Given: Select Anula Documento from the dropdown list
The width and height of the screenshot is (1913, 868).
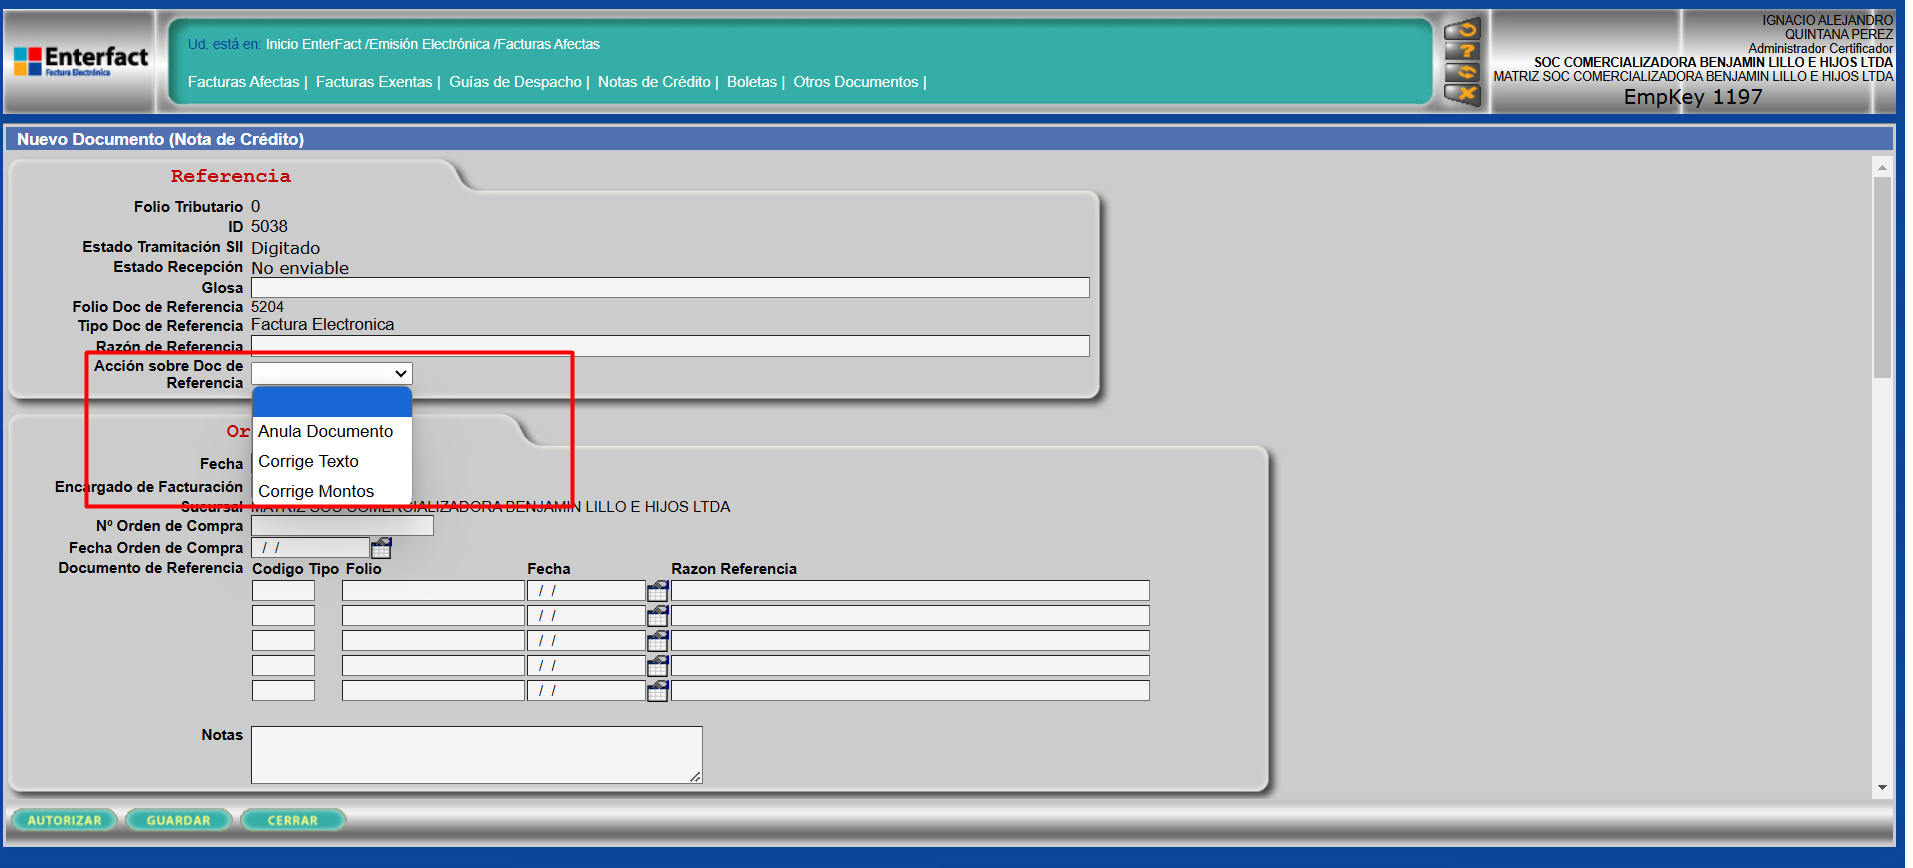Looking at the screenshot, I should pyautogui.click(x=326, y=432).
